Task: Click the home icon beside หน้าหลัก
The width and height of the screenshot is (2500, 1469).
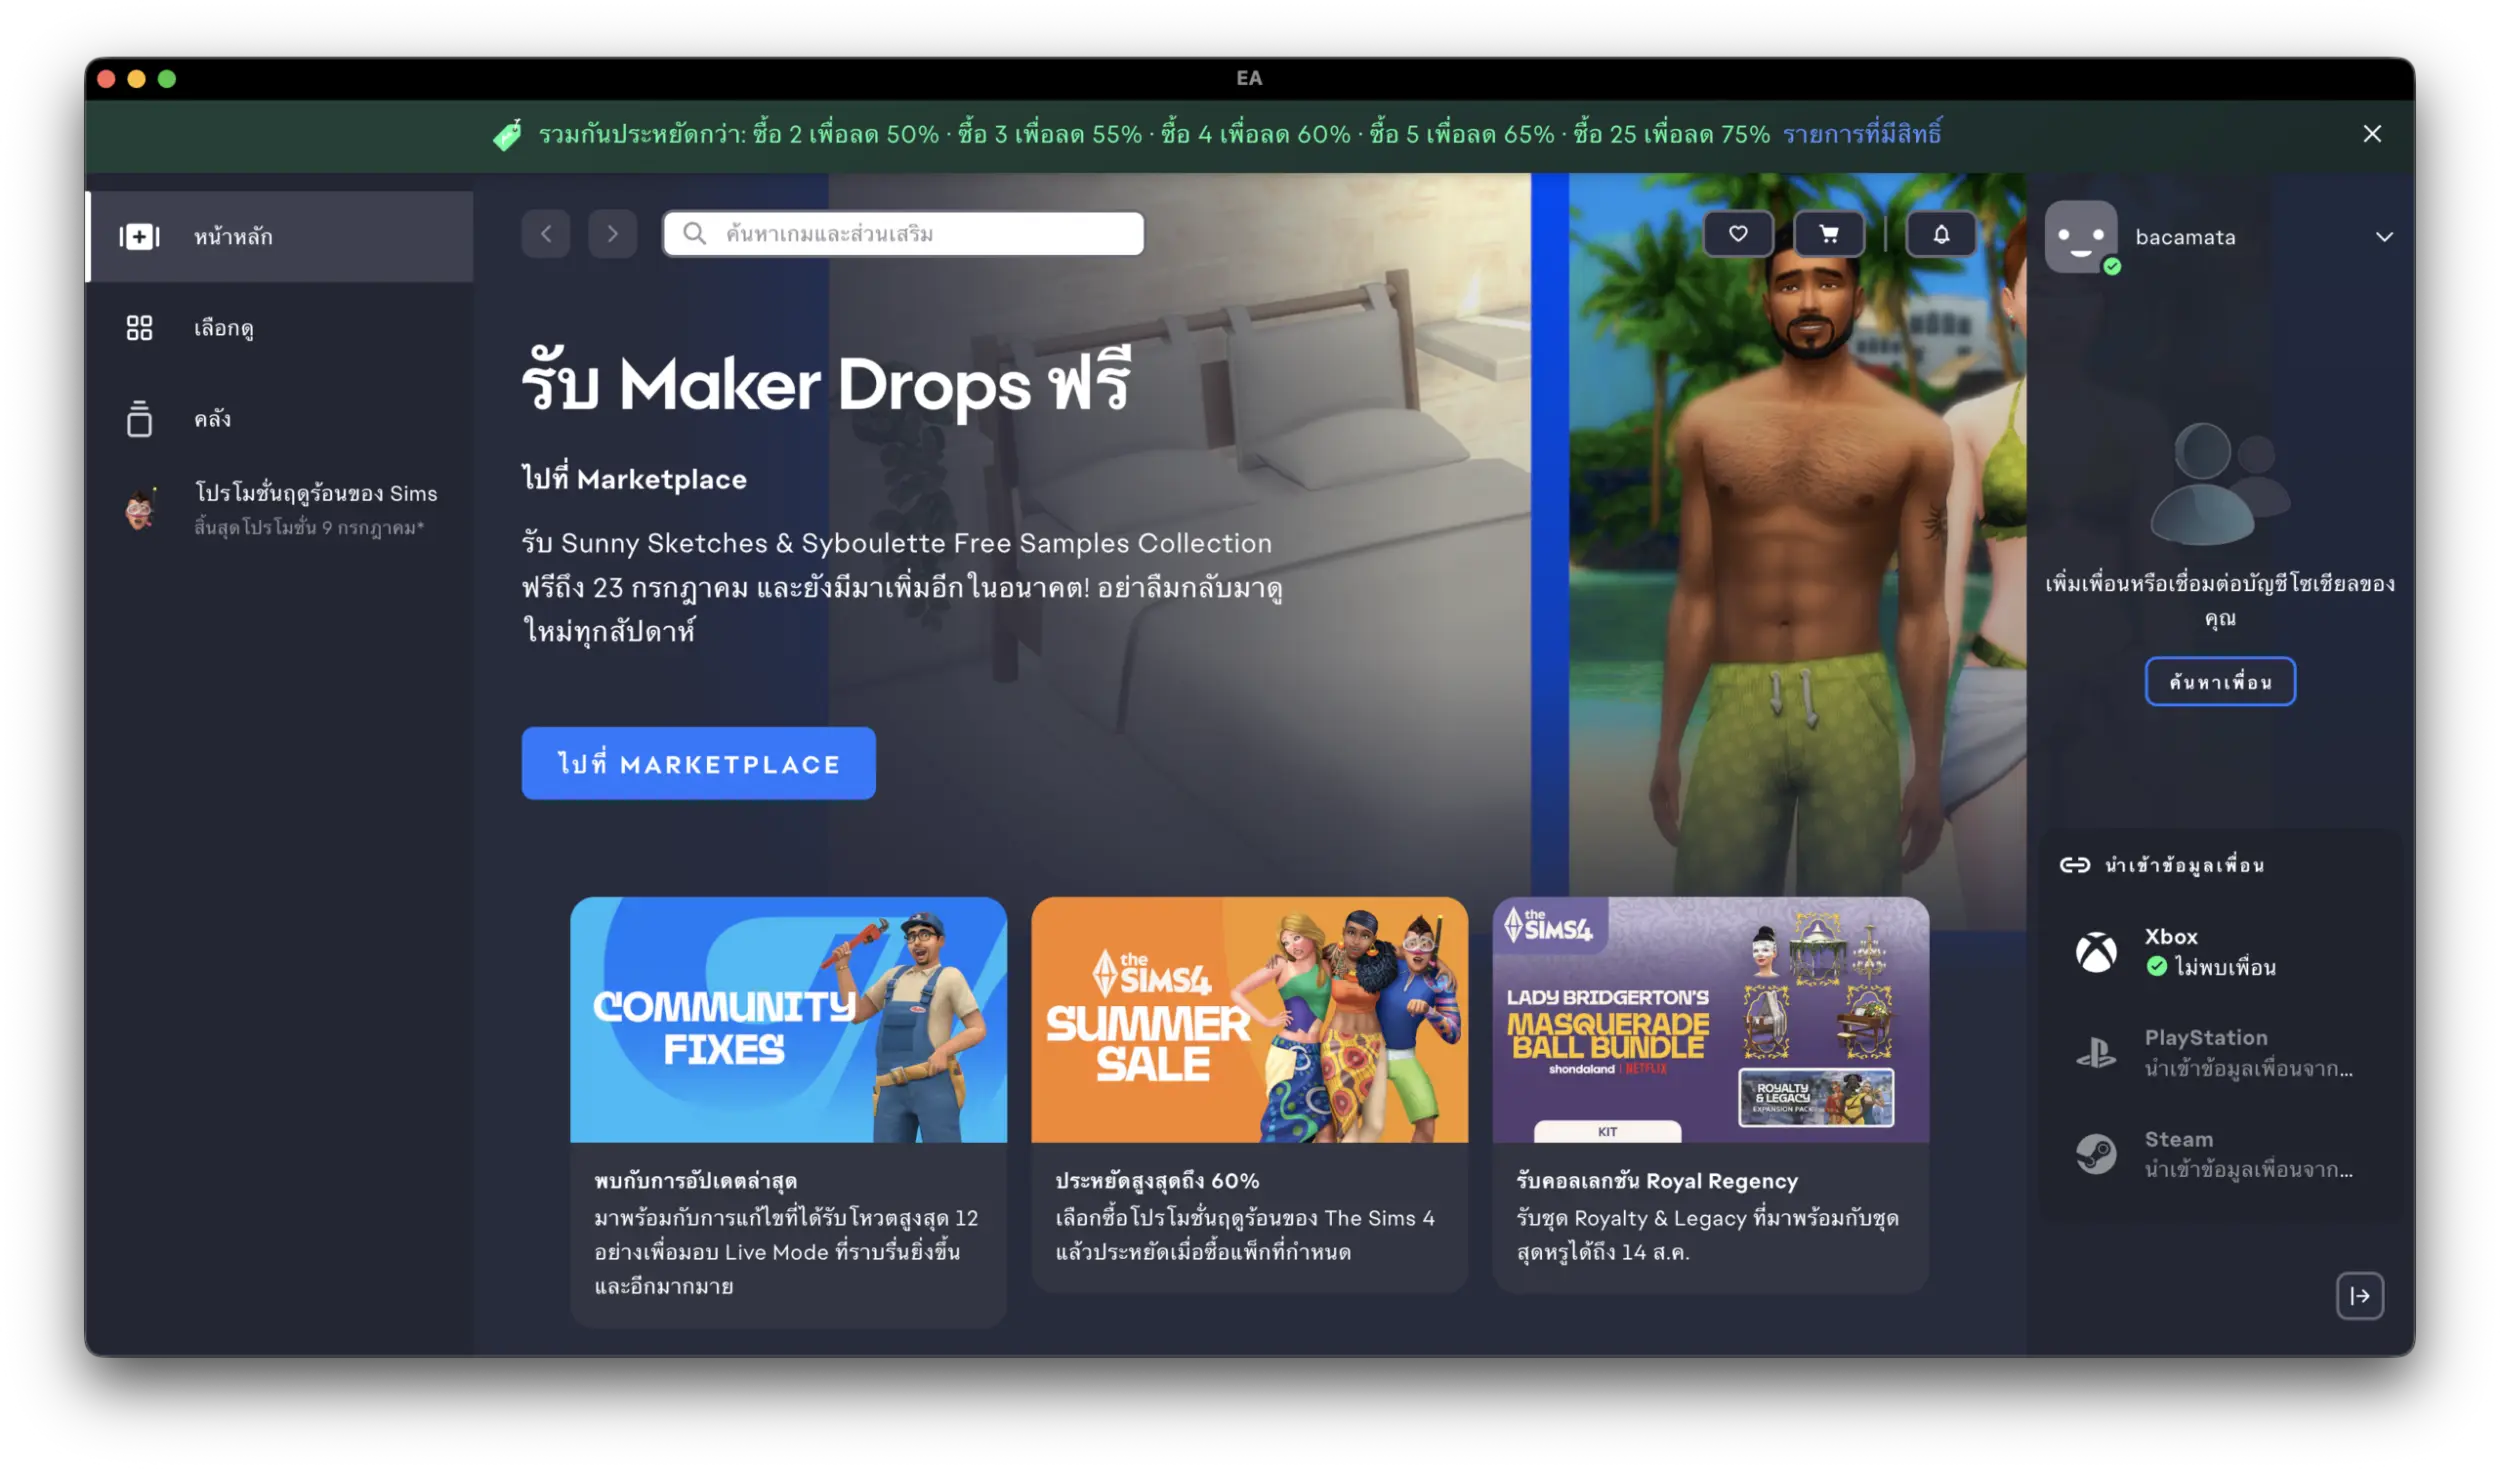Action: tap(139, 237)
